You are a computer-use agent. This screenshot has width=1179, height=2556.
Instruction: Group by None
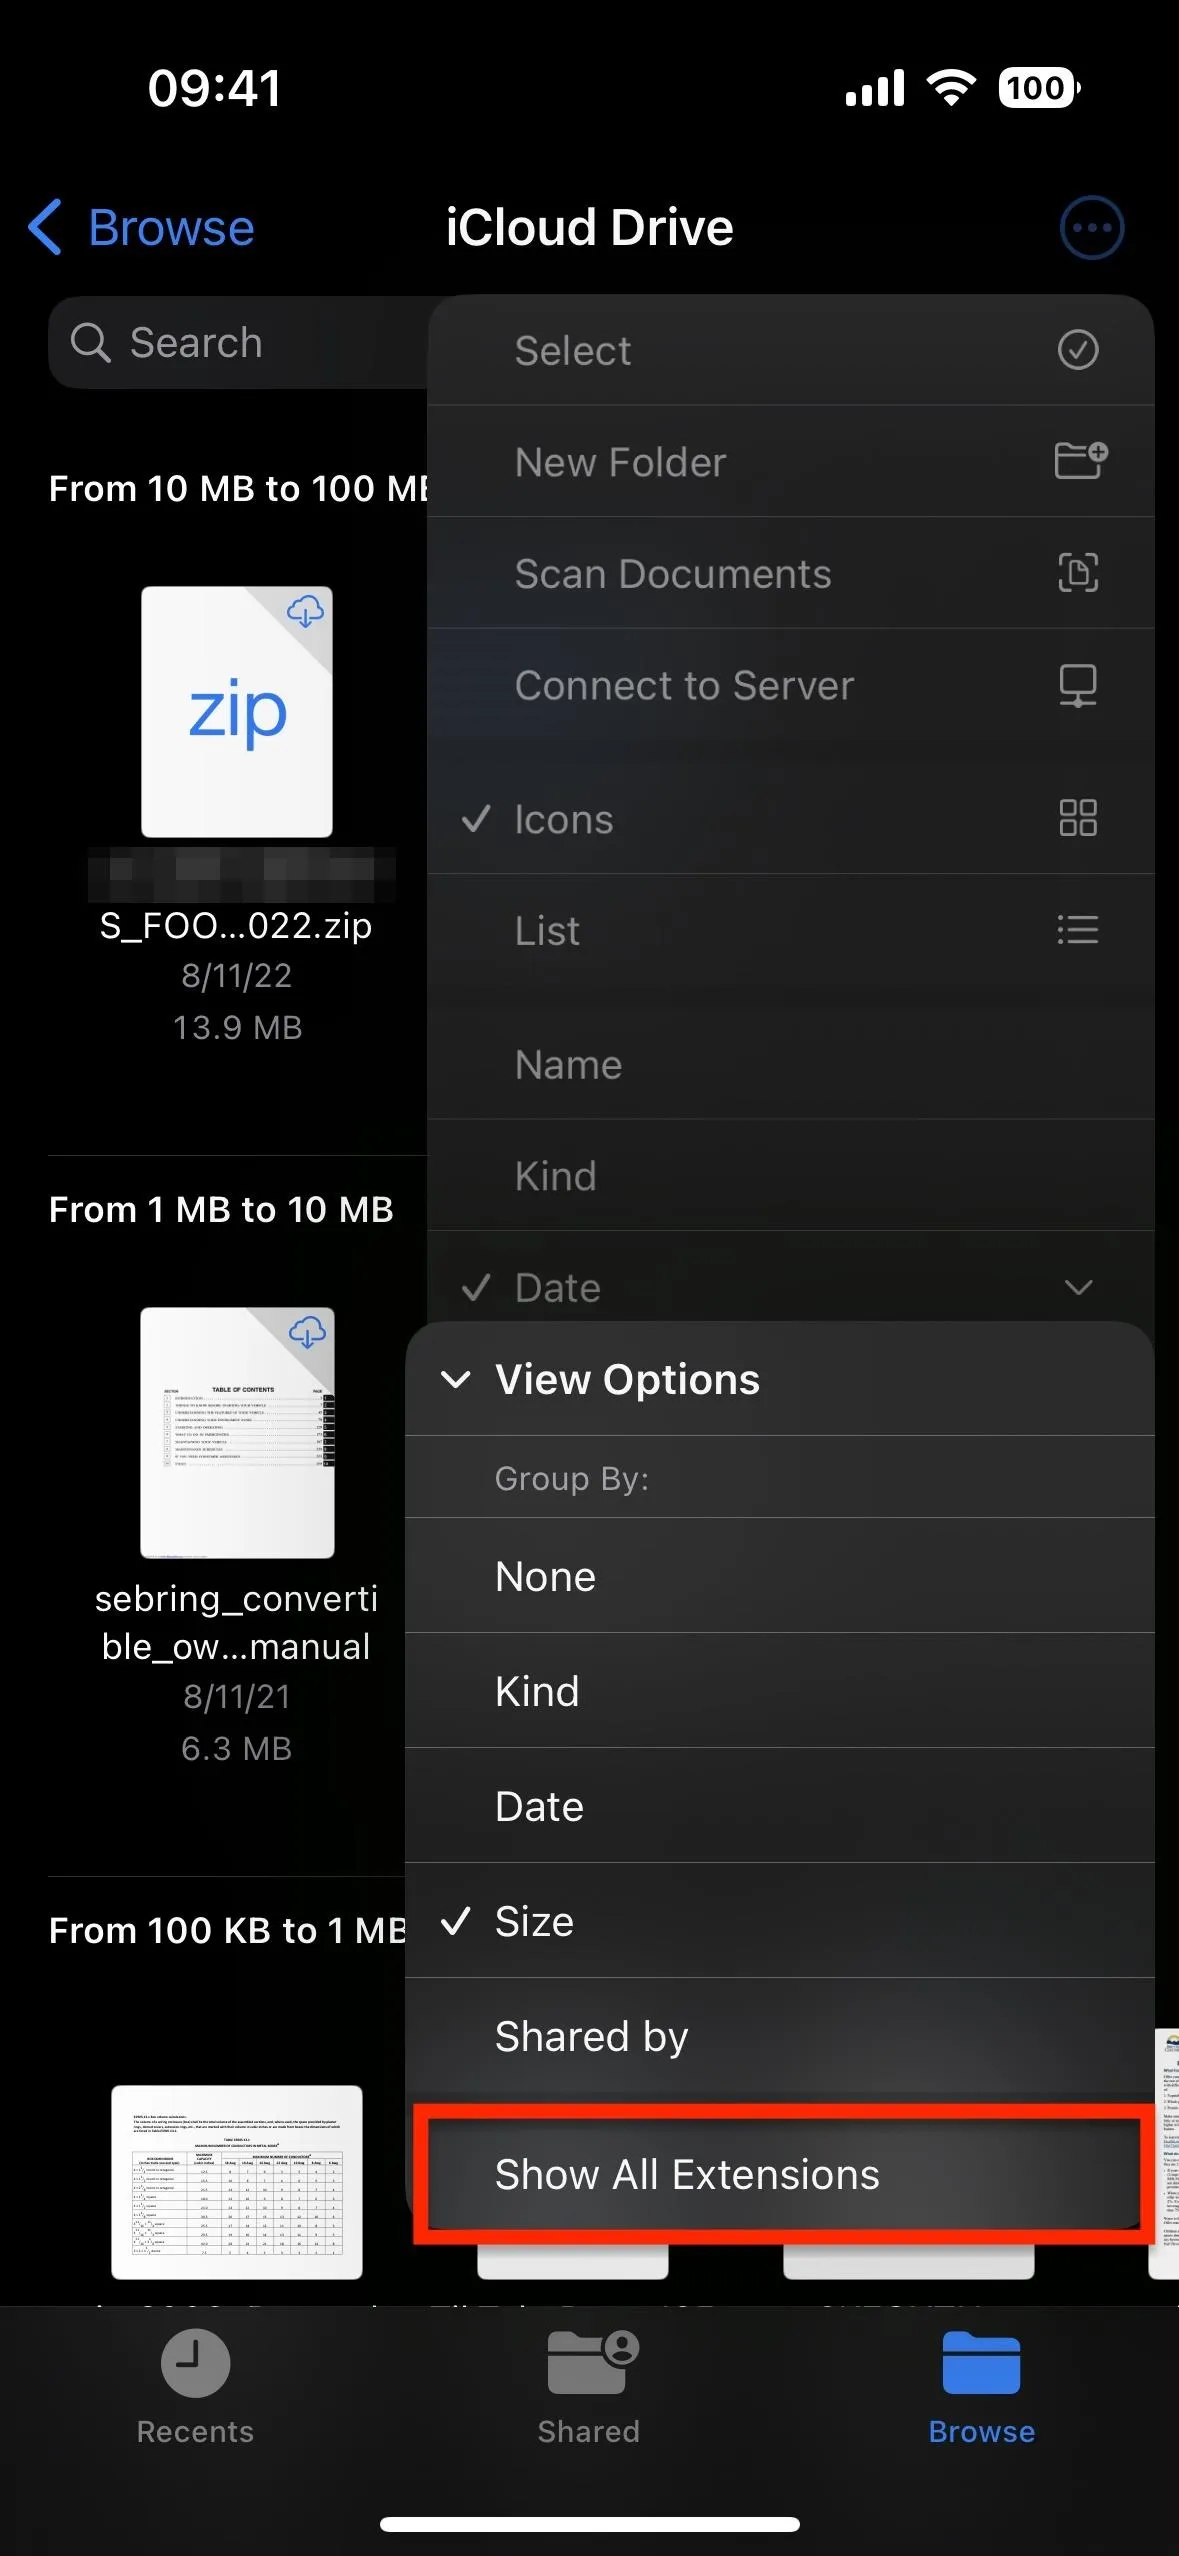(780, 1576)
